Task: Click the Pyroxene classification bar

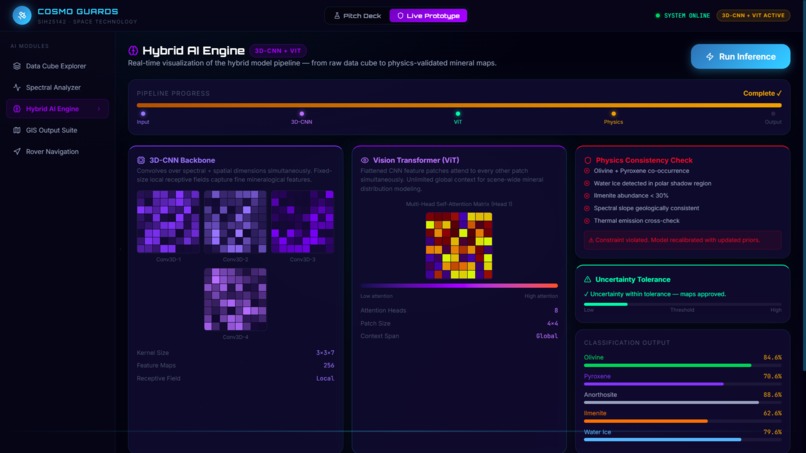Action: pyautogui.click(x=683, y=384)
